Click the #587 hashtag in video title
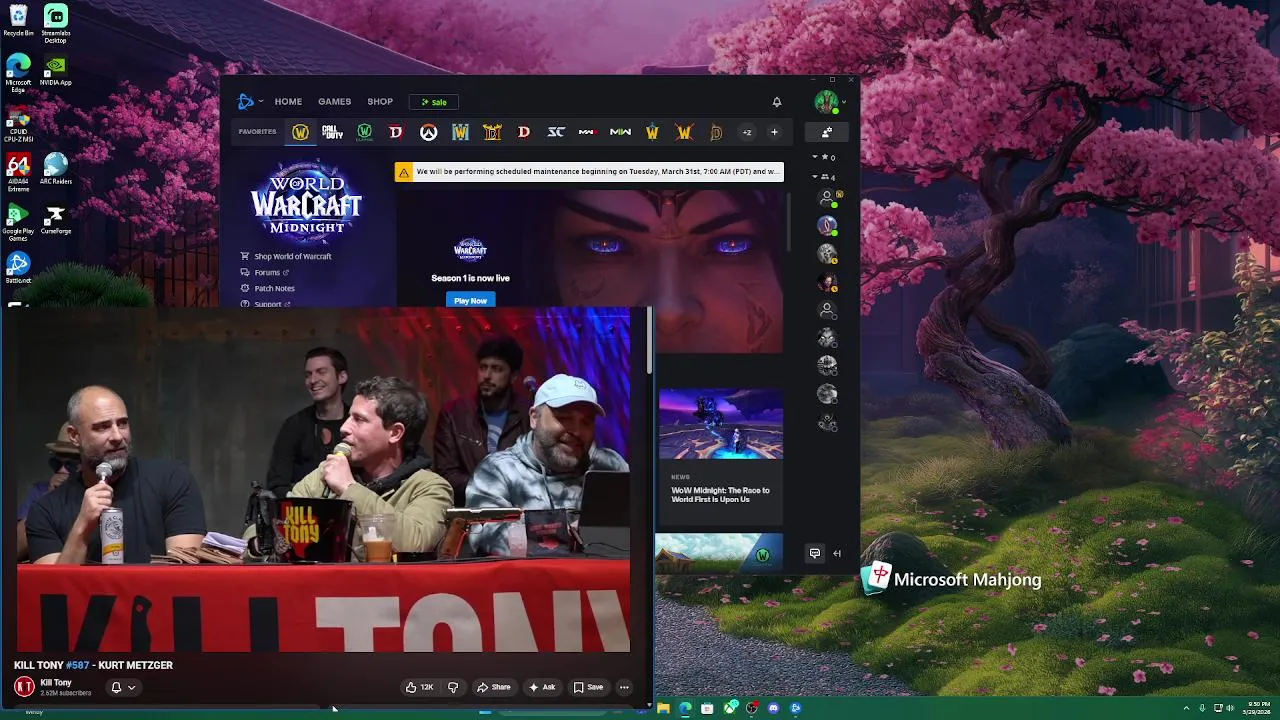The width and height of the screenshot is (1280, 720). pos(78,665)
